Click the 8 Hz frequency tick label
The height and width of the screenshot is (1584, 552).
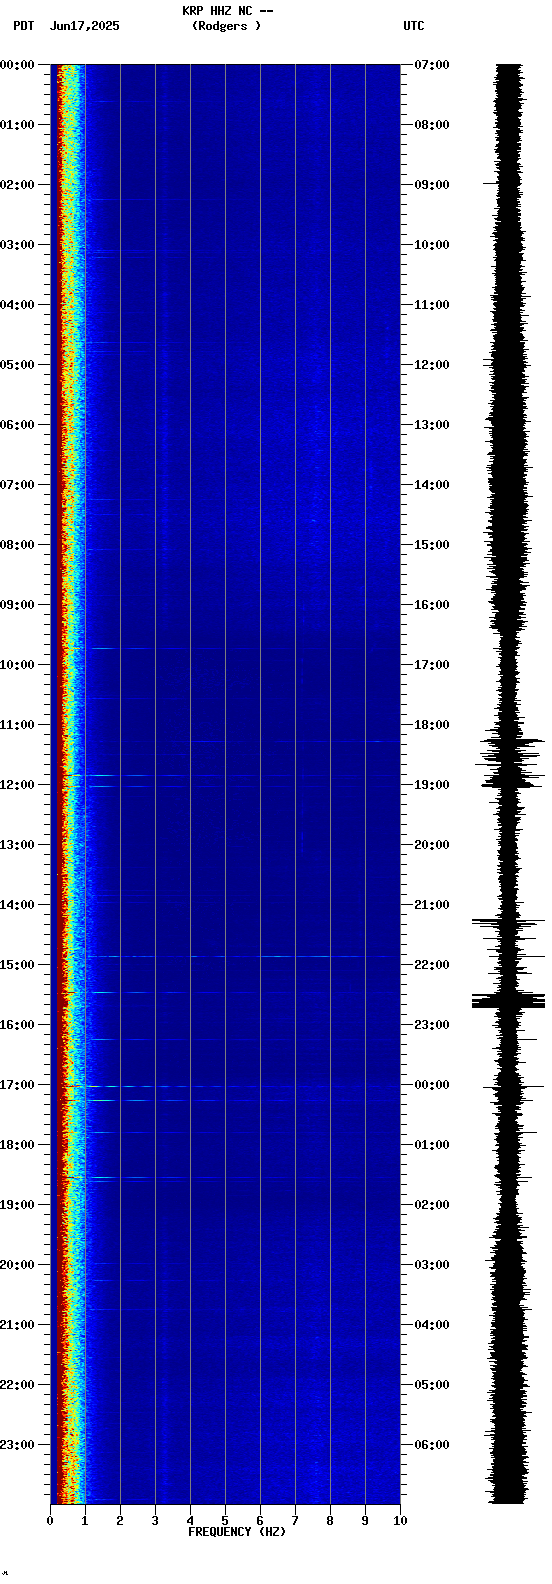330,1521
